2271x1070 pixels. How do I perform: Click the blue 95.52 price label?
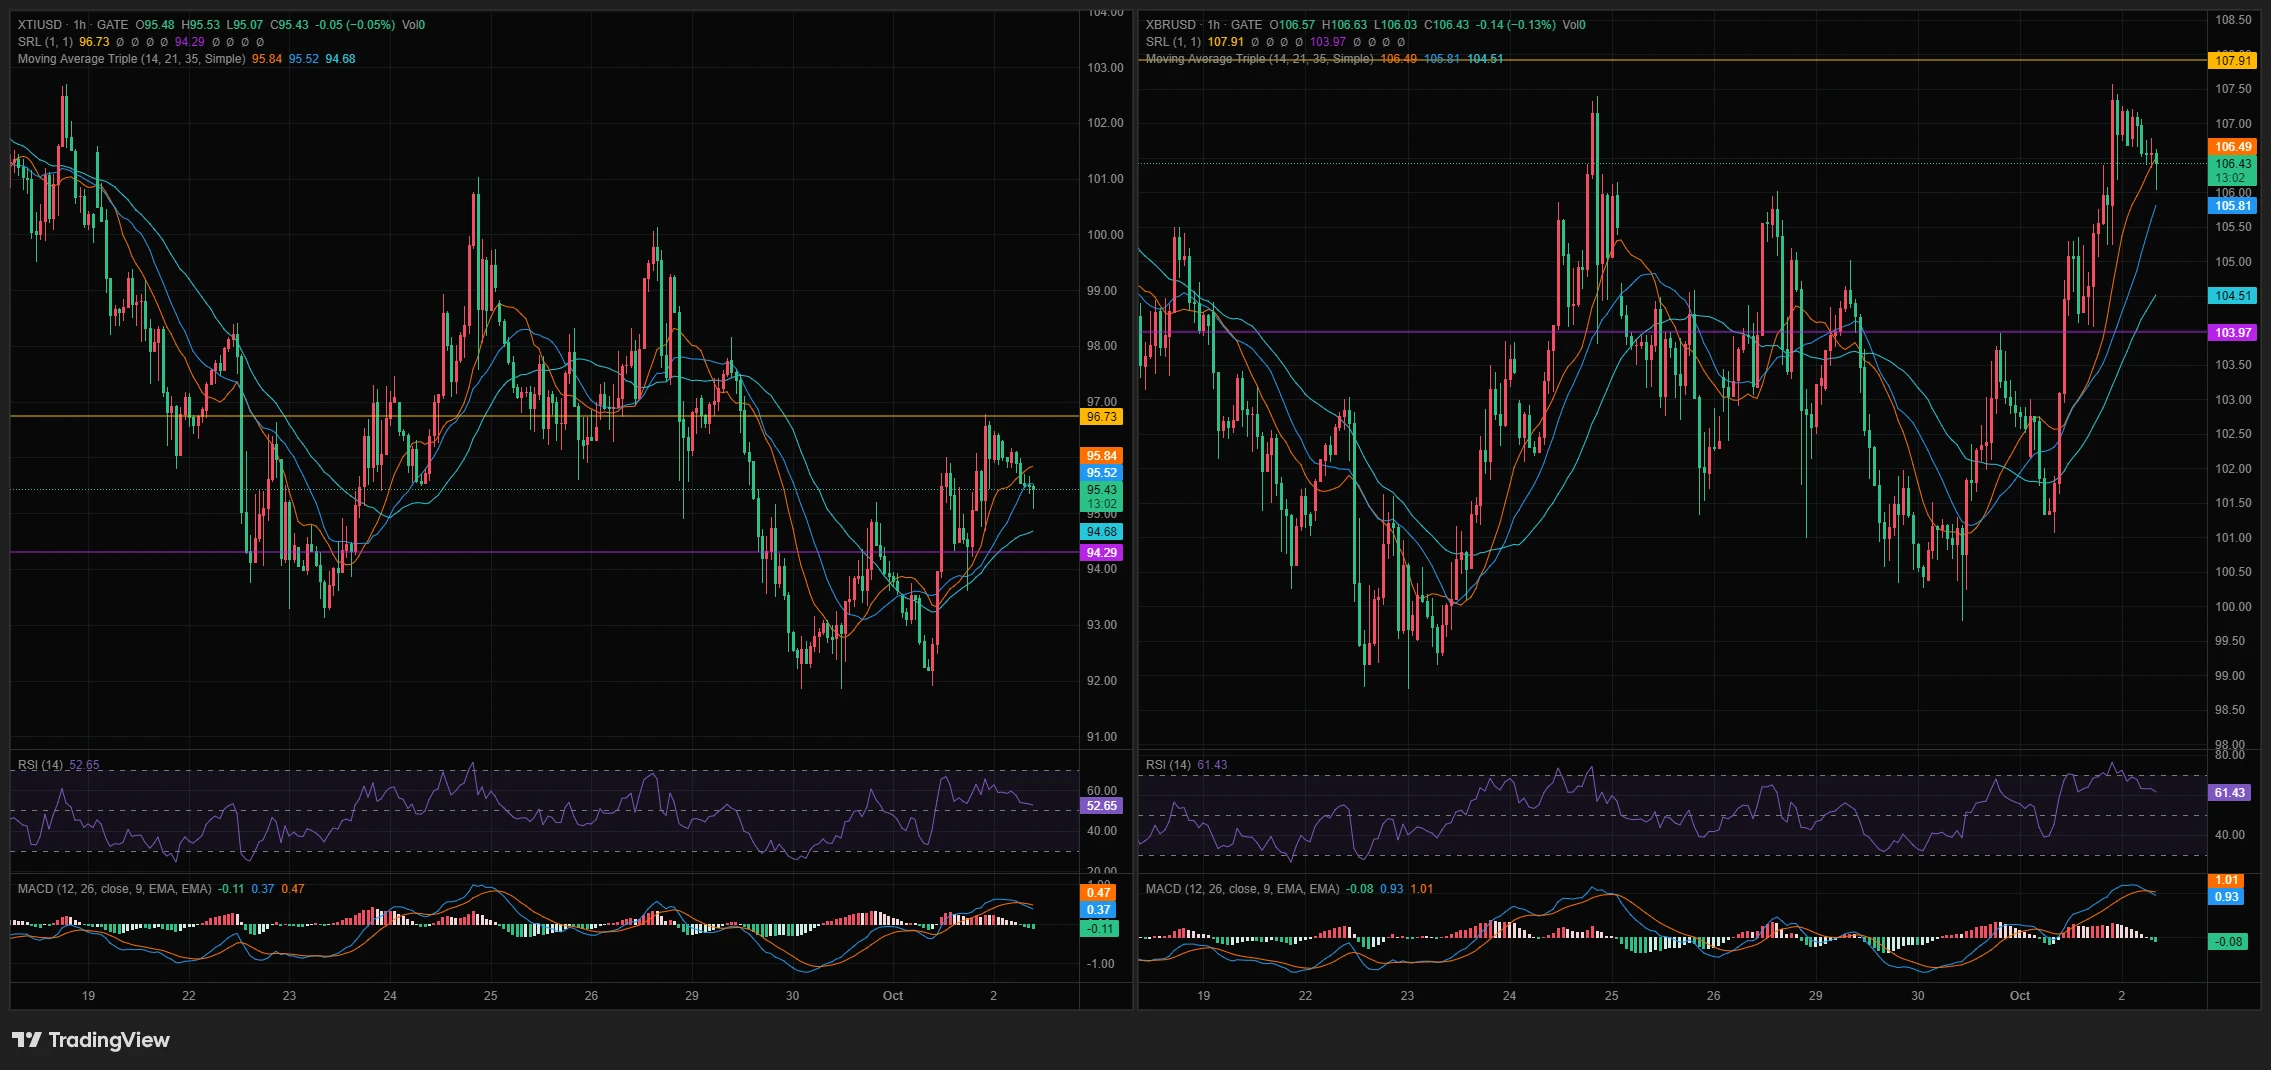click(x=1102, y=473)
